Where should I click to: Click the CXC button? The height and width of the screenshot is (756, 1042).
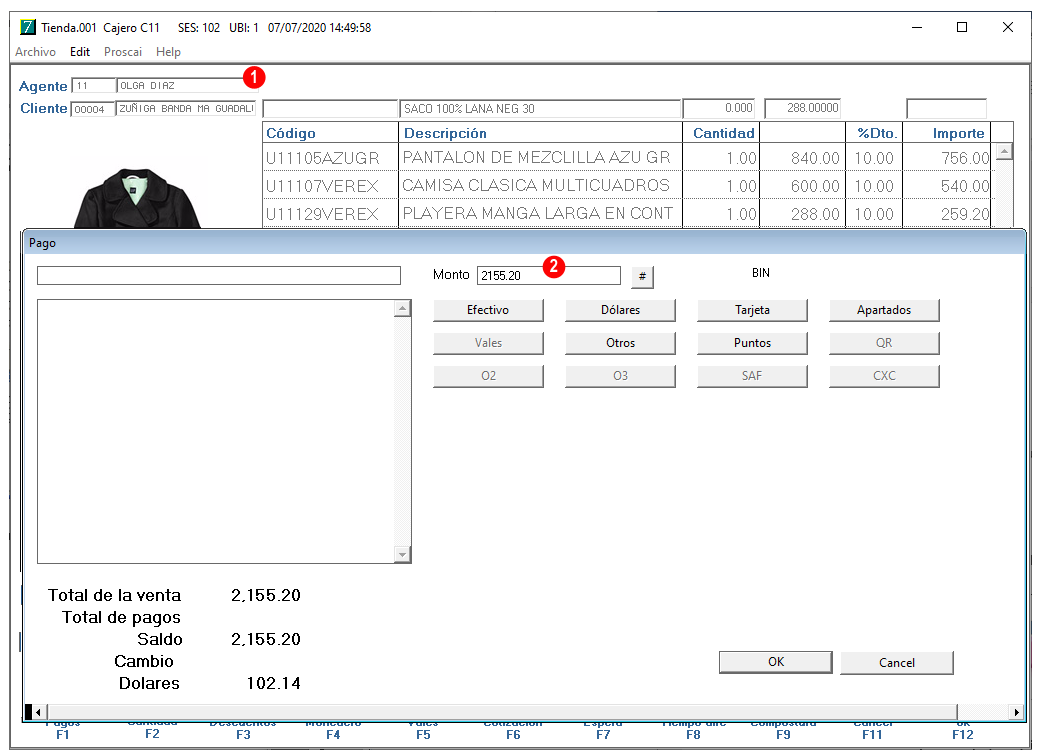point(884,376)
